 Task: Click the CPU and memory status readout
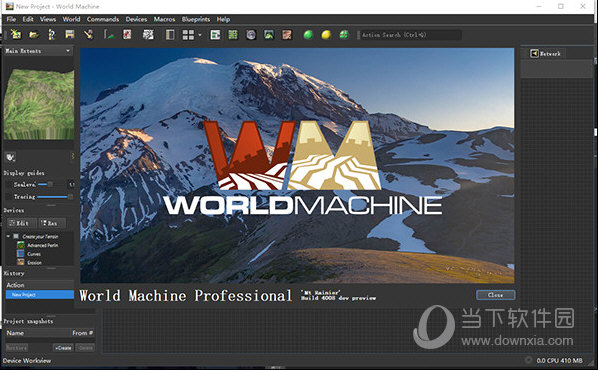tap(559, 360)
